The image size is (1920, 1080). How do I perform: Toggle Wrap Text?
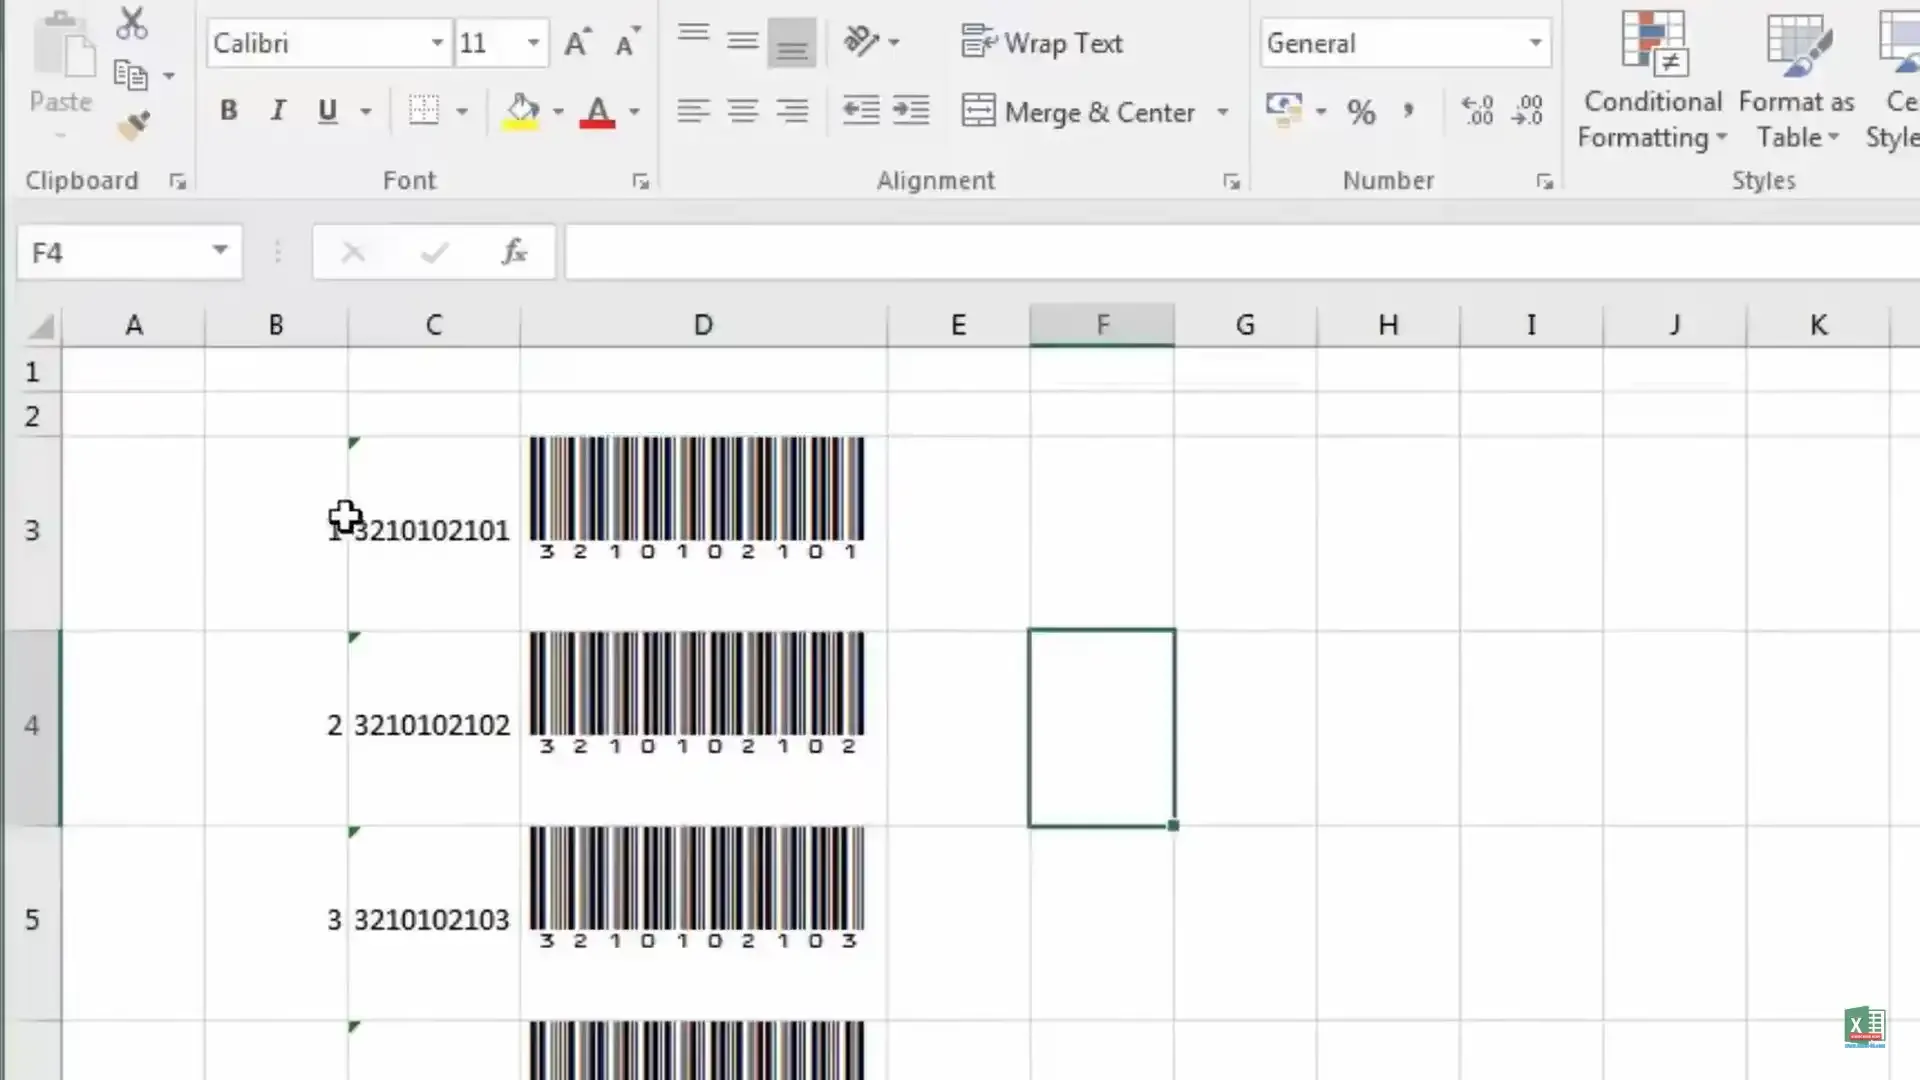1042,43
